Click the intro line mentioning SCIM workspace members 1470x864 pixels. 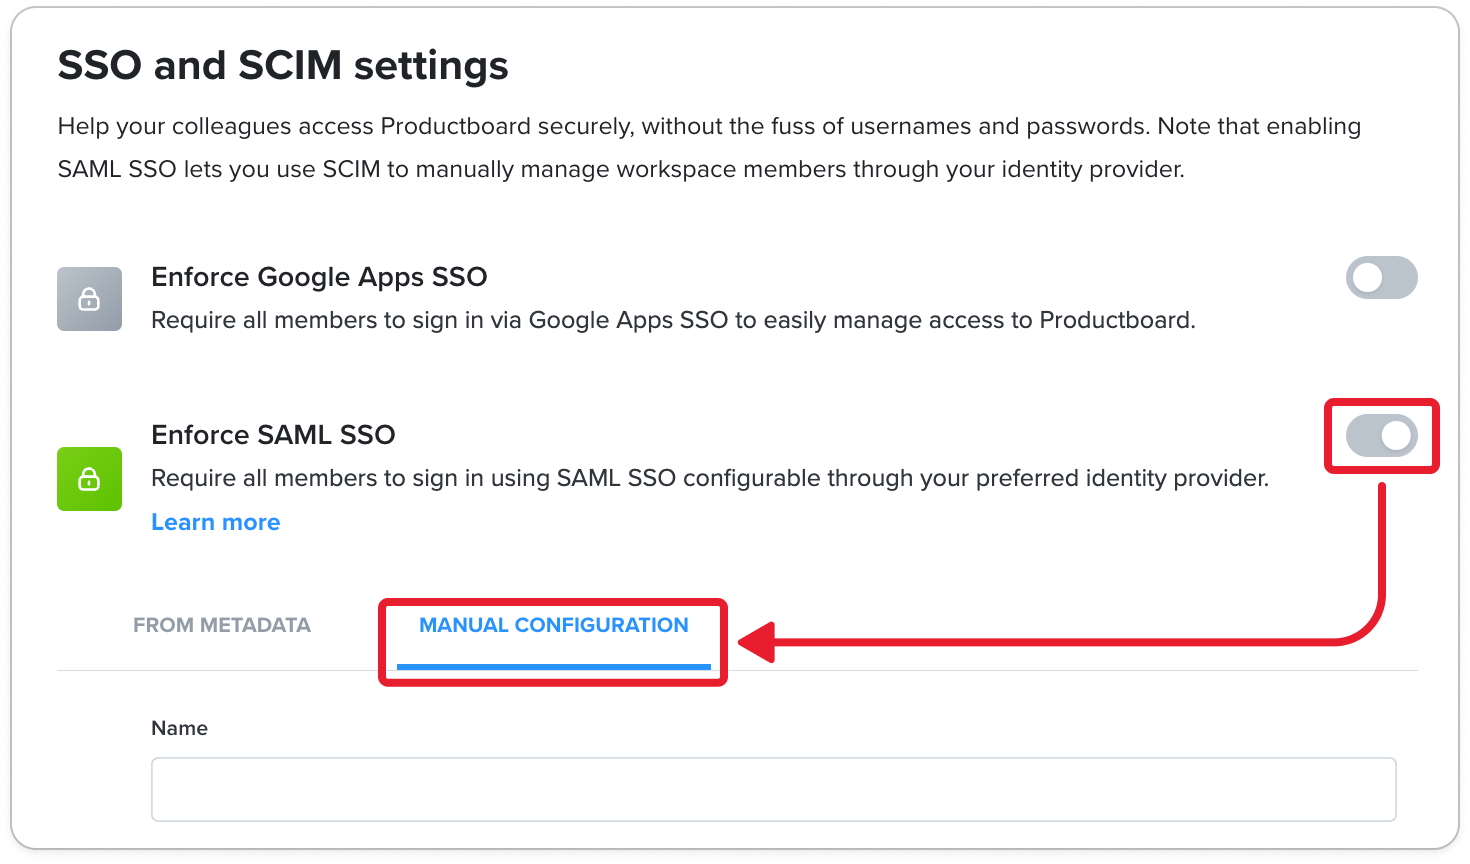click(621, 169)
